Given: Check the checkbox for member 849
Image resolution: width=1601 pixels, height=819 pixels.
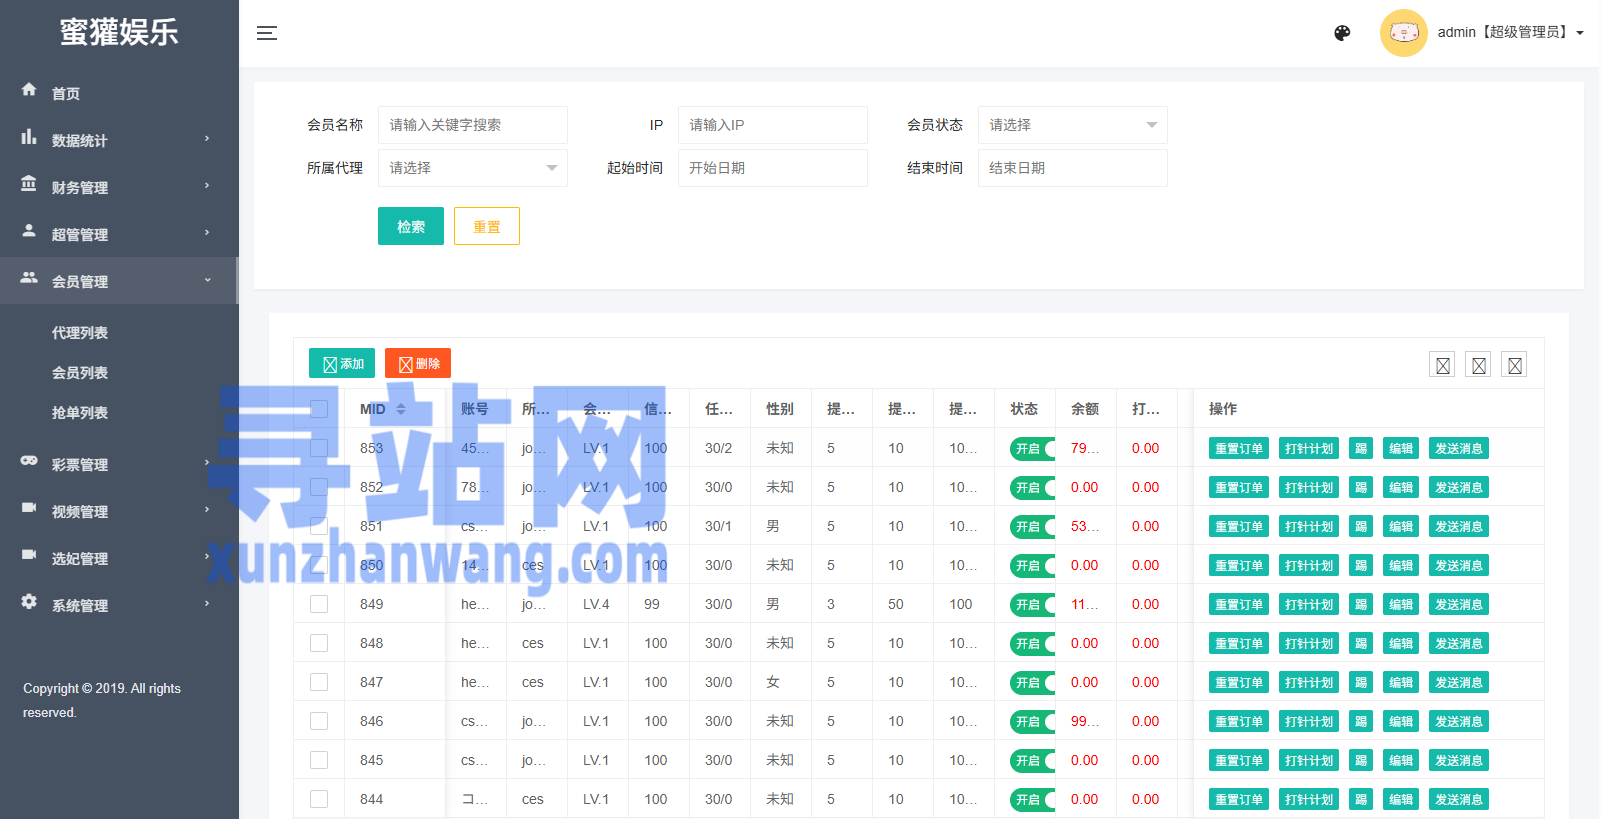Looking at the screenshot, I should coord(319,604).
